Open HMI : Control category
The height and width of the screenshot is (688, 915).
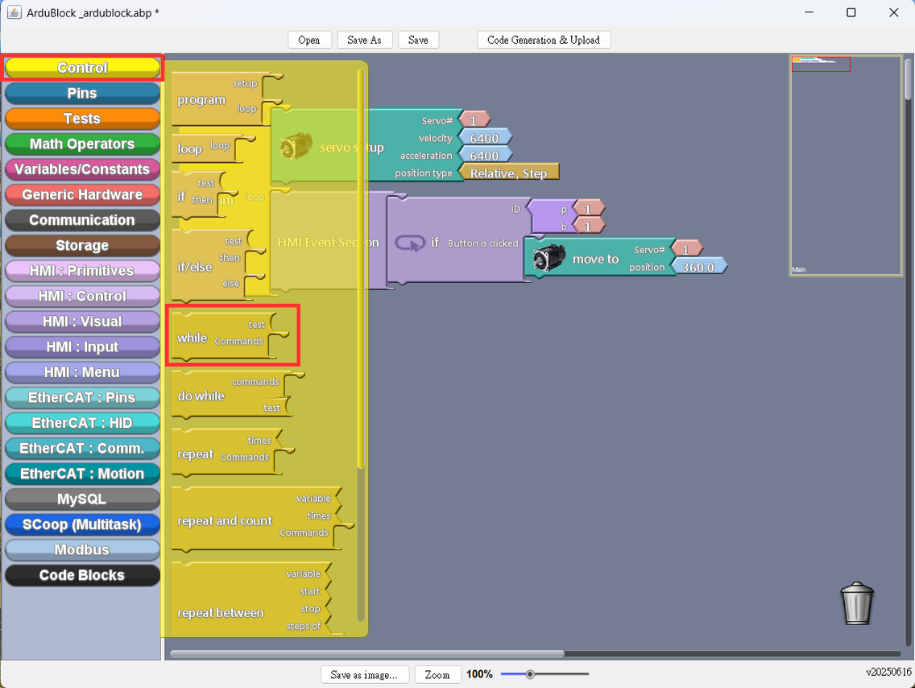82,296
